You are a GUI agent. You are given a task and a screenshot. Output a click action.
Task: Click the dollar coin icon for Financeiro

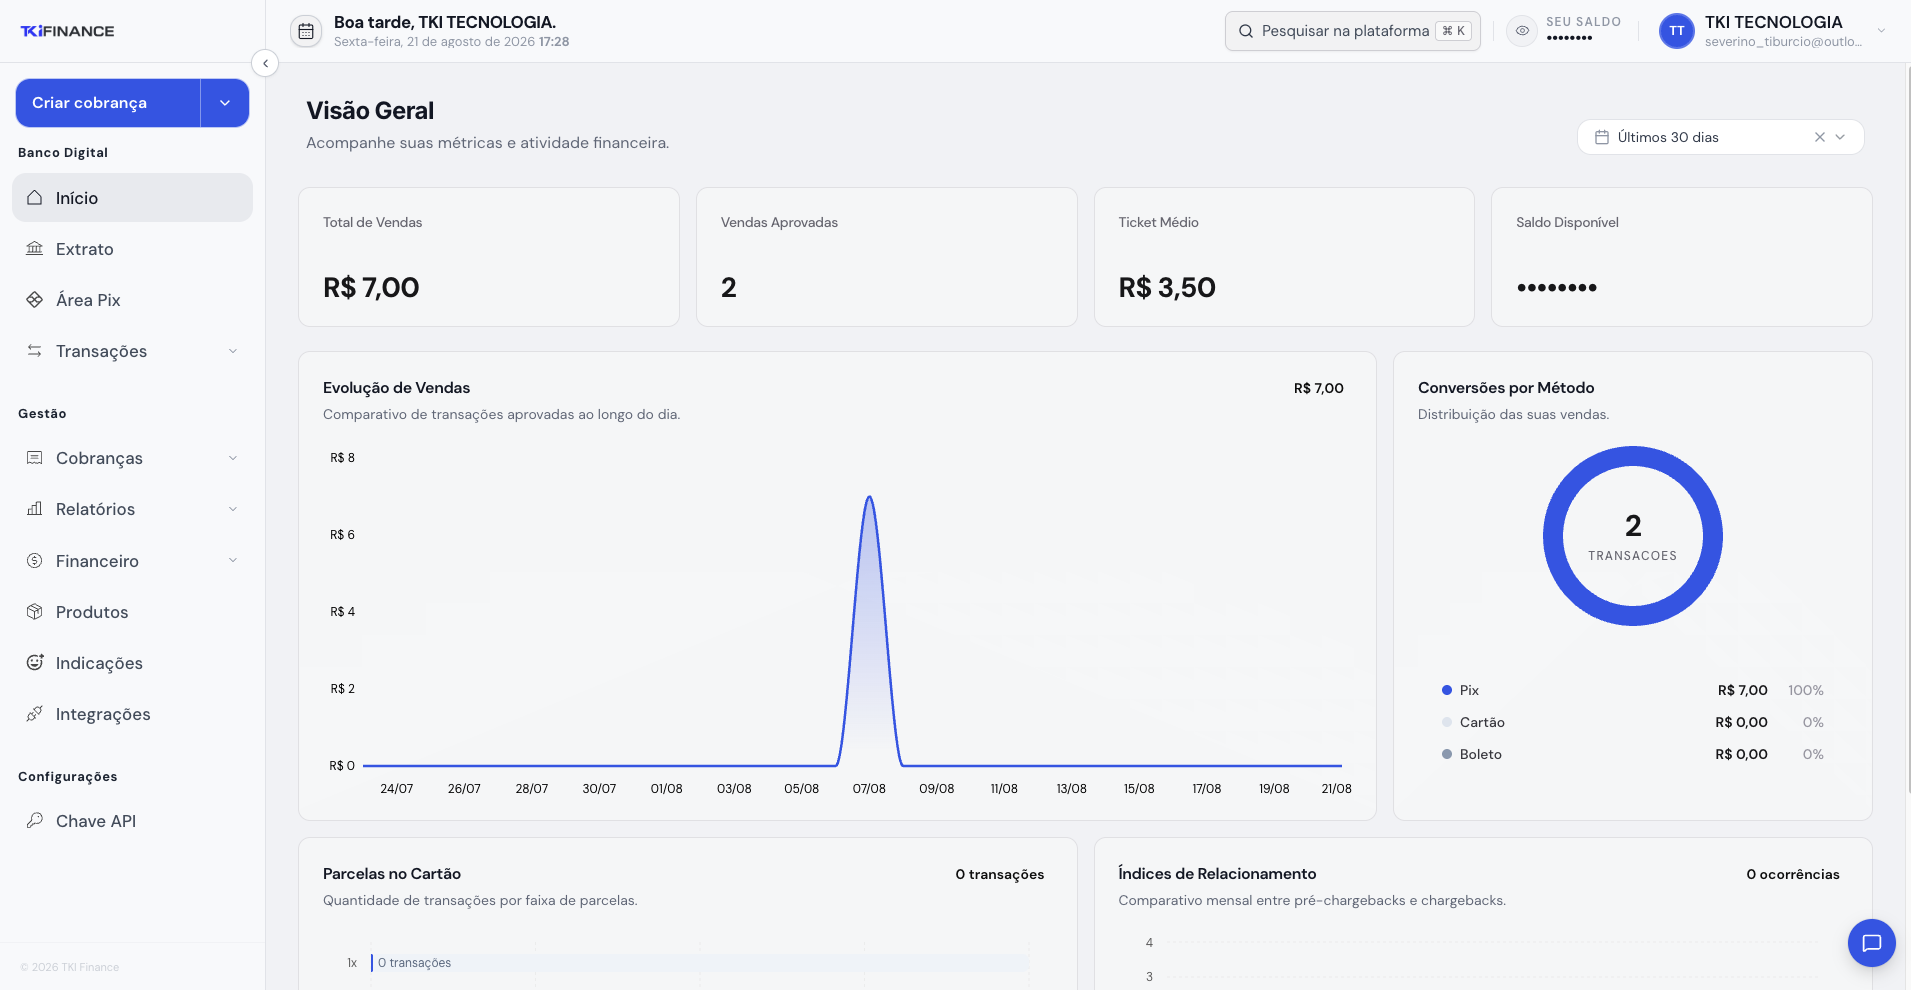point(35,561)
